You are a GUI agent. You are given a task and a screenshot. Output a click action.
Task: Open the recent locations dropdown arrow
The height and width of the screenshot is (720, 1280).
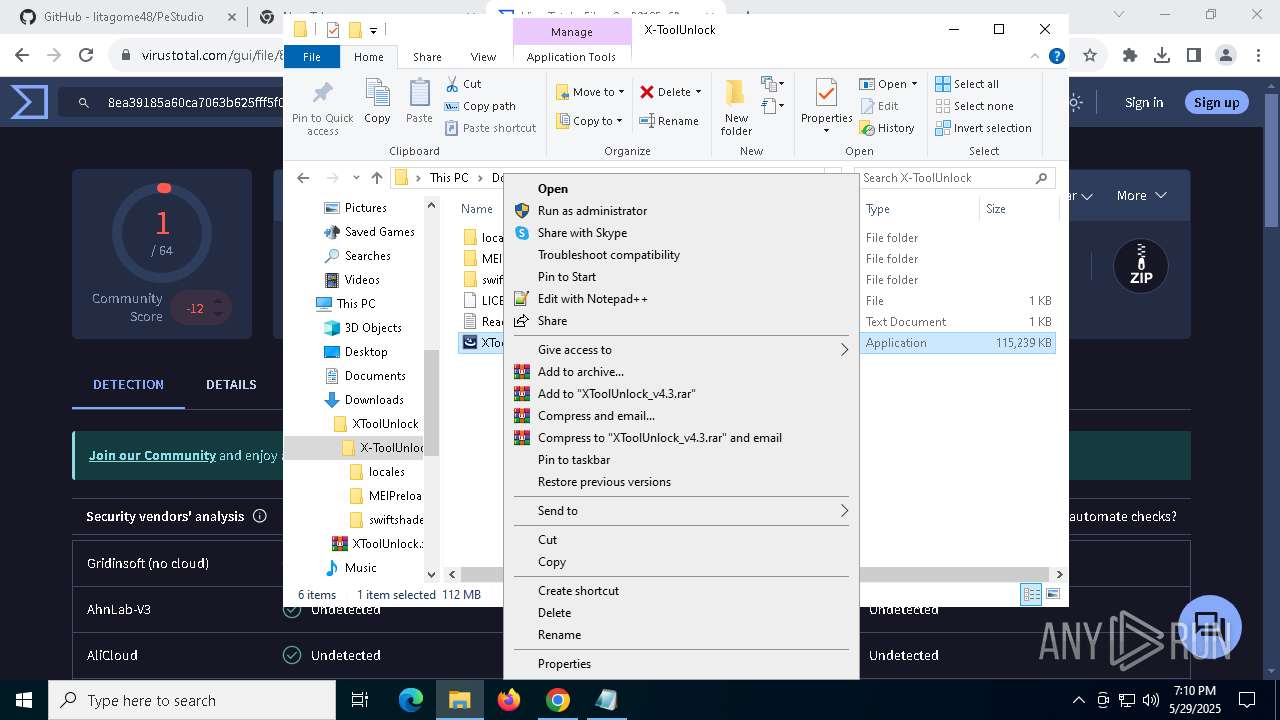click(x=356, y=178)
